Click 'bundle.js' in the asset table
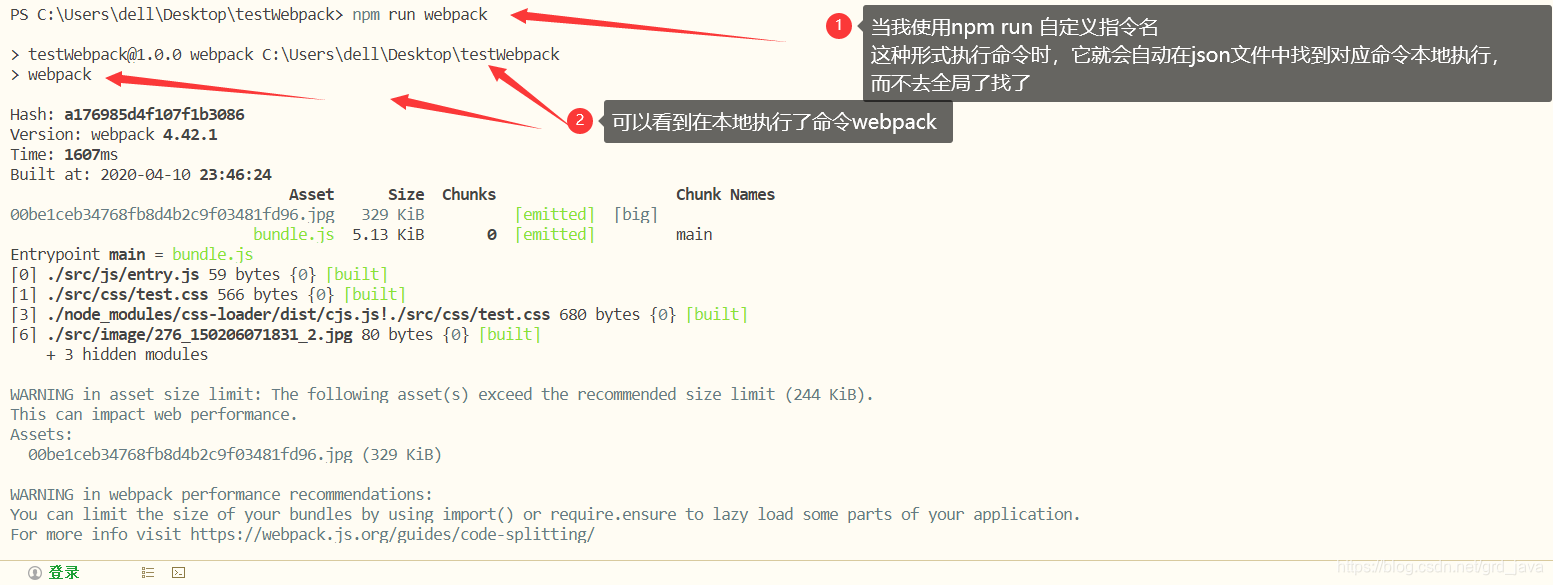 [x=294, y=234]
